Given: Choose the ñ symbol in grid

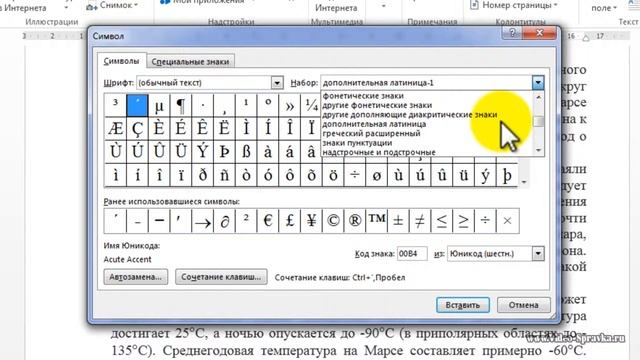Looking at the screenshot, I should [x=224, y=176].
